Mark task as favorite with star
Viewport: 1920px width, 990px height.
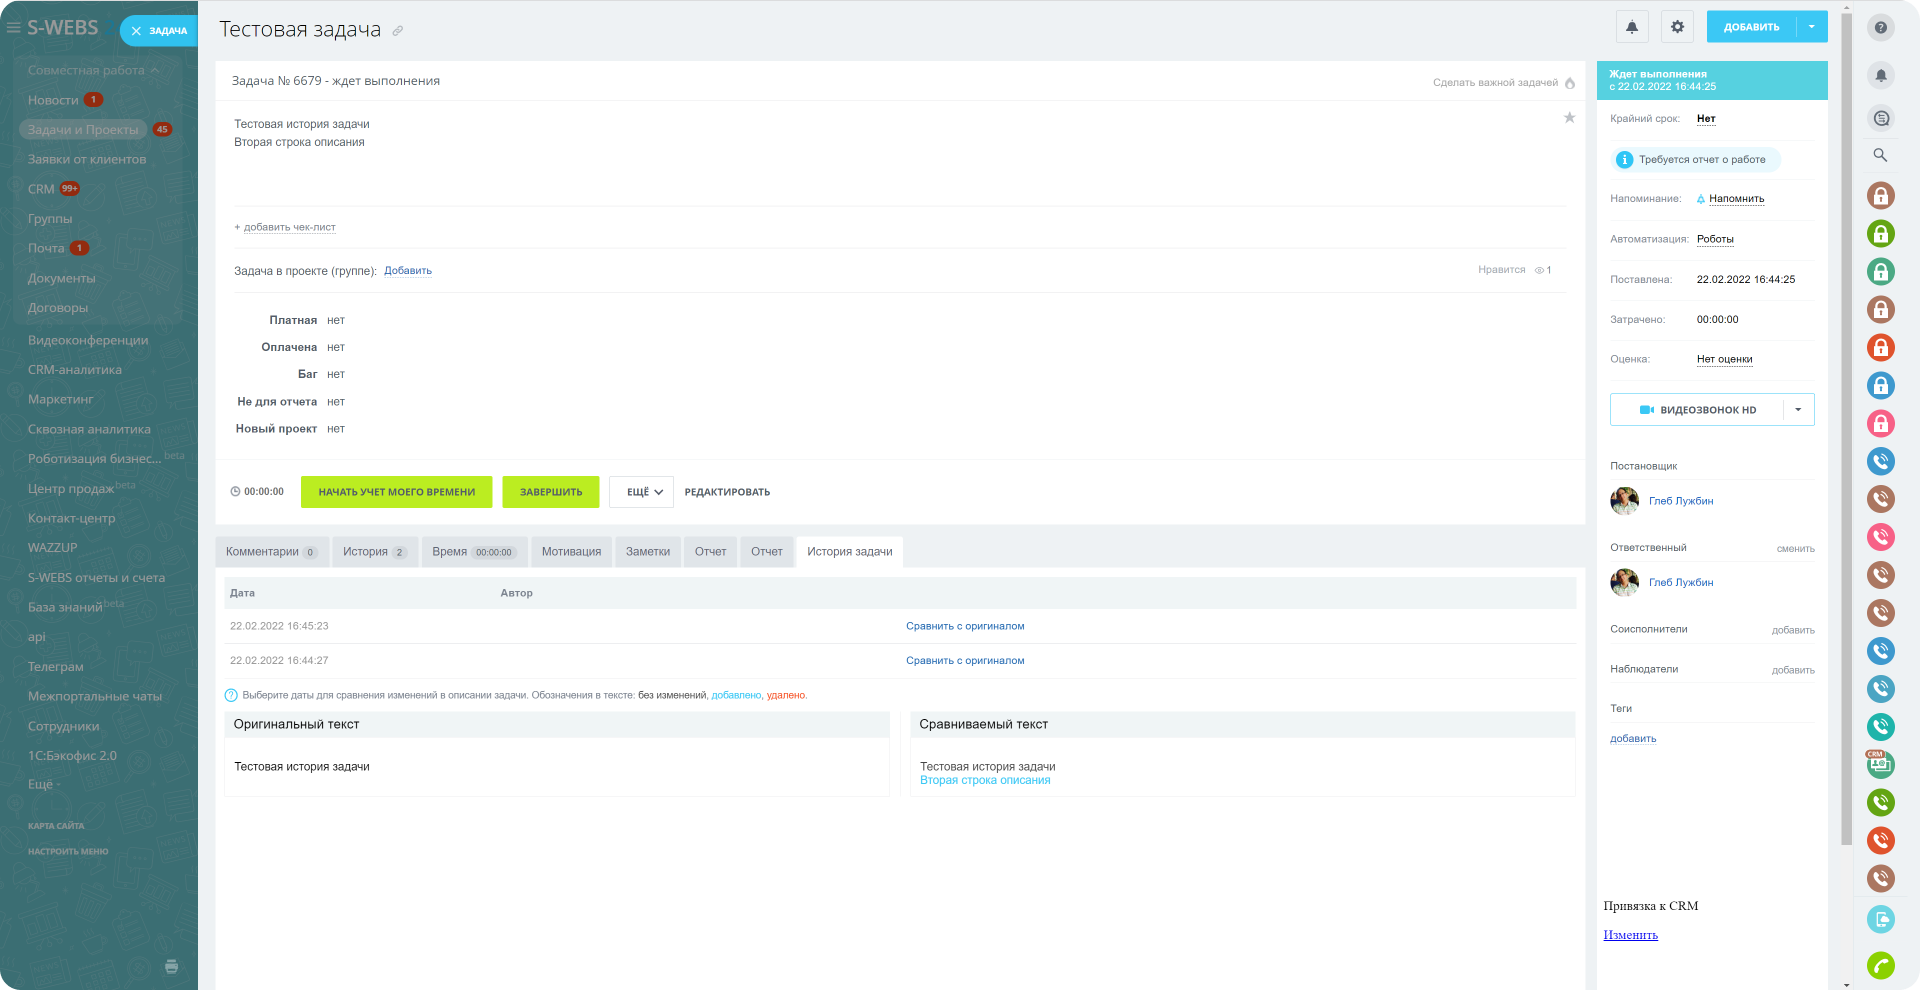pyautogui.click(x=1569, y=118)
